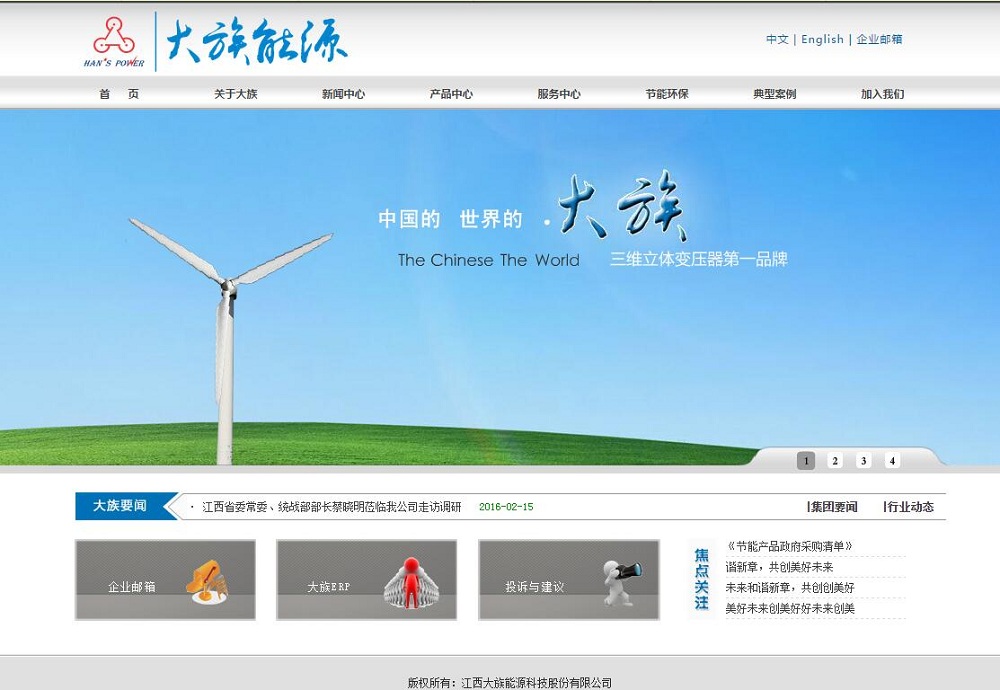
Task: Select banner slide 3 indicator
Action: [x=864, y=460]
